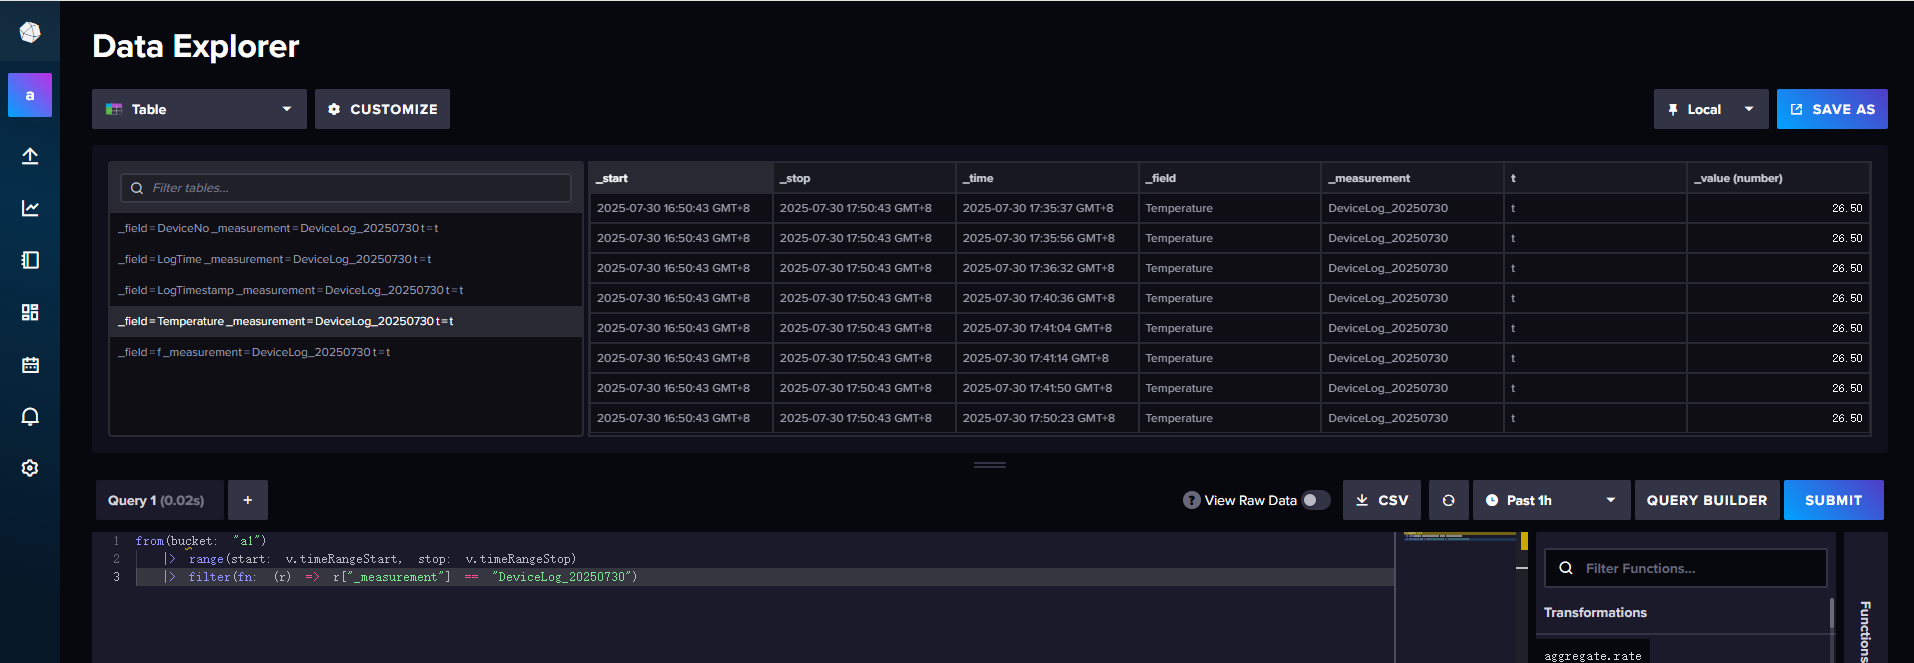The width and height of the screenshot is (1914, 663).
Task: Open Settings gear icon in sidebar
Action: (30, 468)
